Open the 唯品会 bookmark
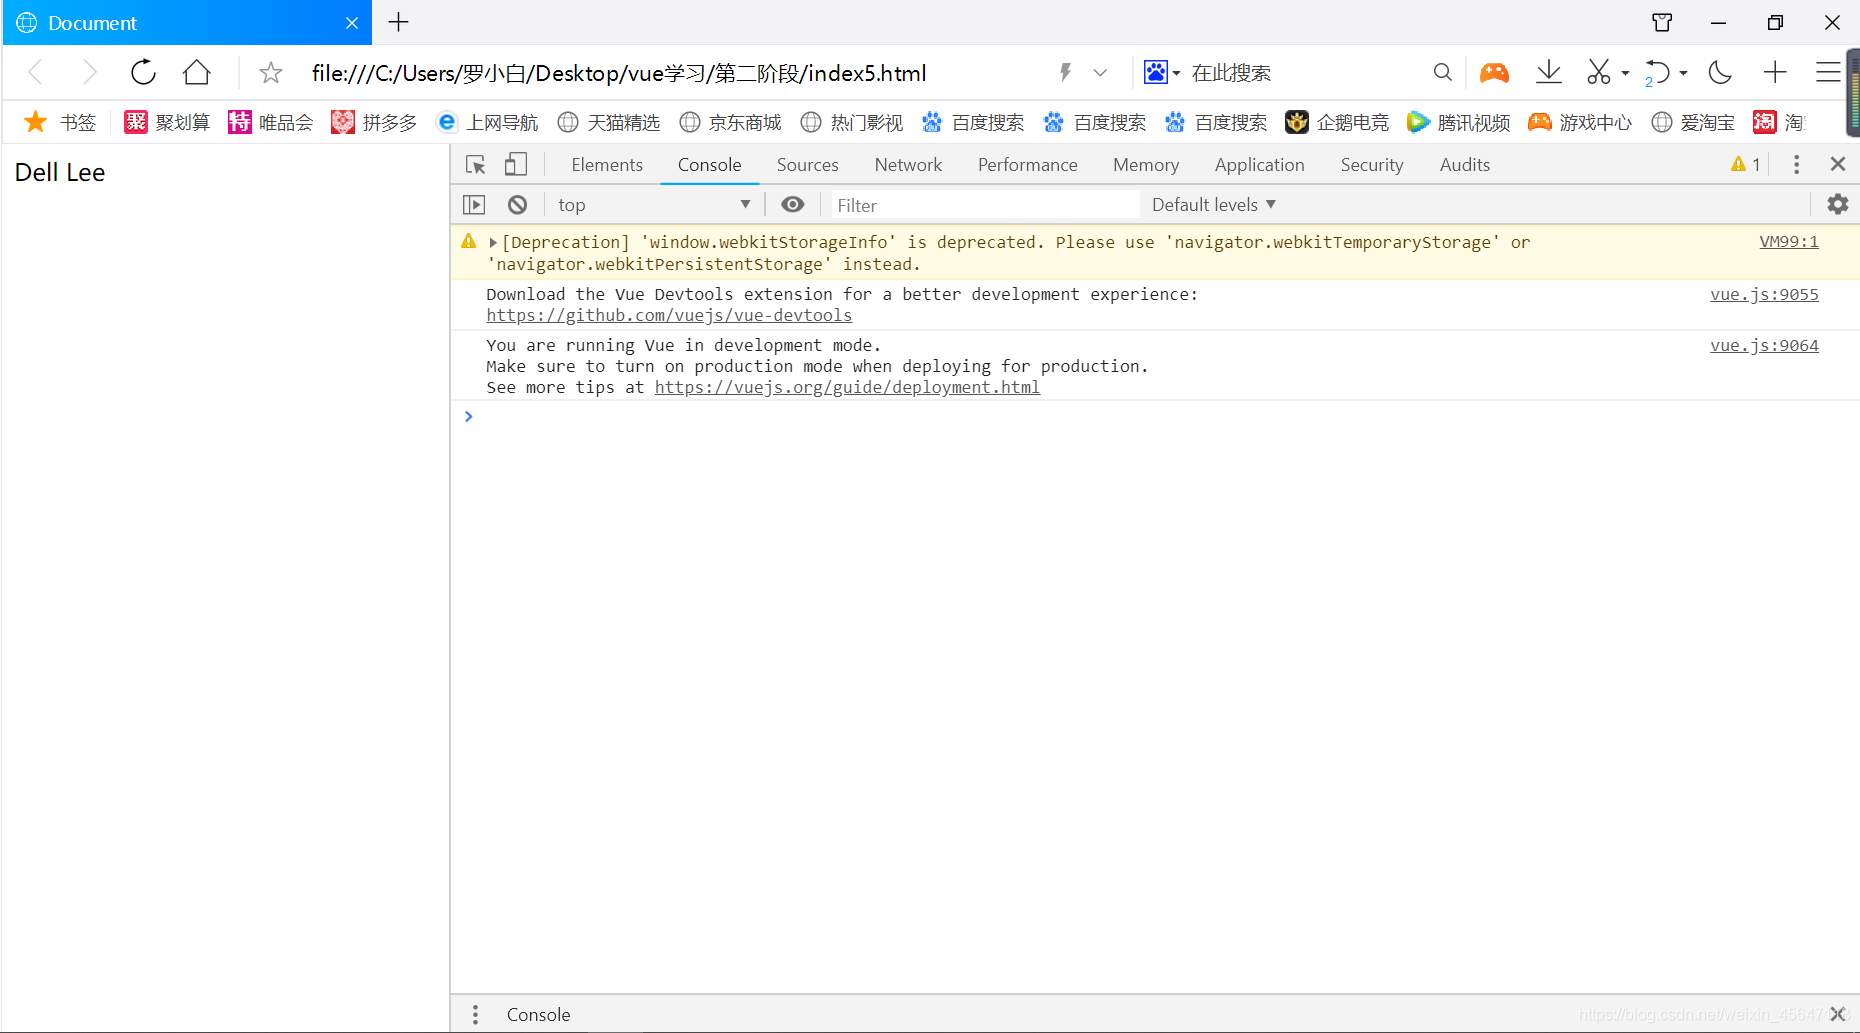 point(271,122)
